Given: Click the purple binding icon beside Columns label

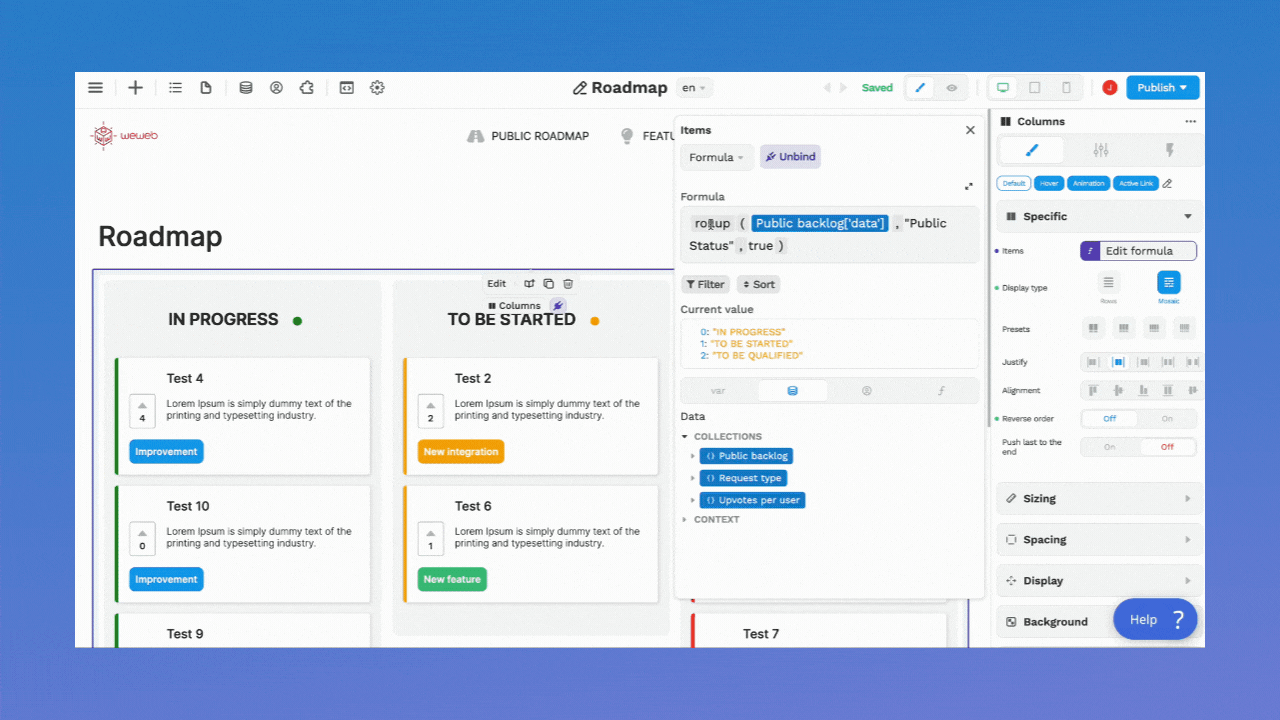Looking at the screenshot, I should [558, 306].
